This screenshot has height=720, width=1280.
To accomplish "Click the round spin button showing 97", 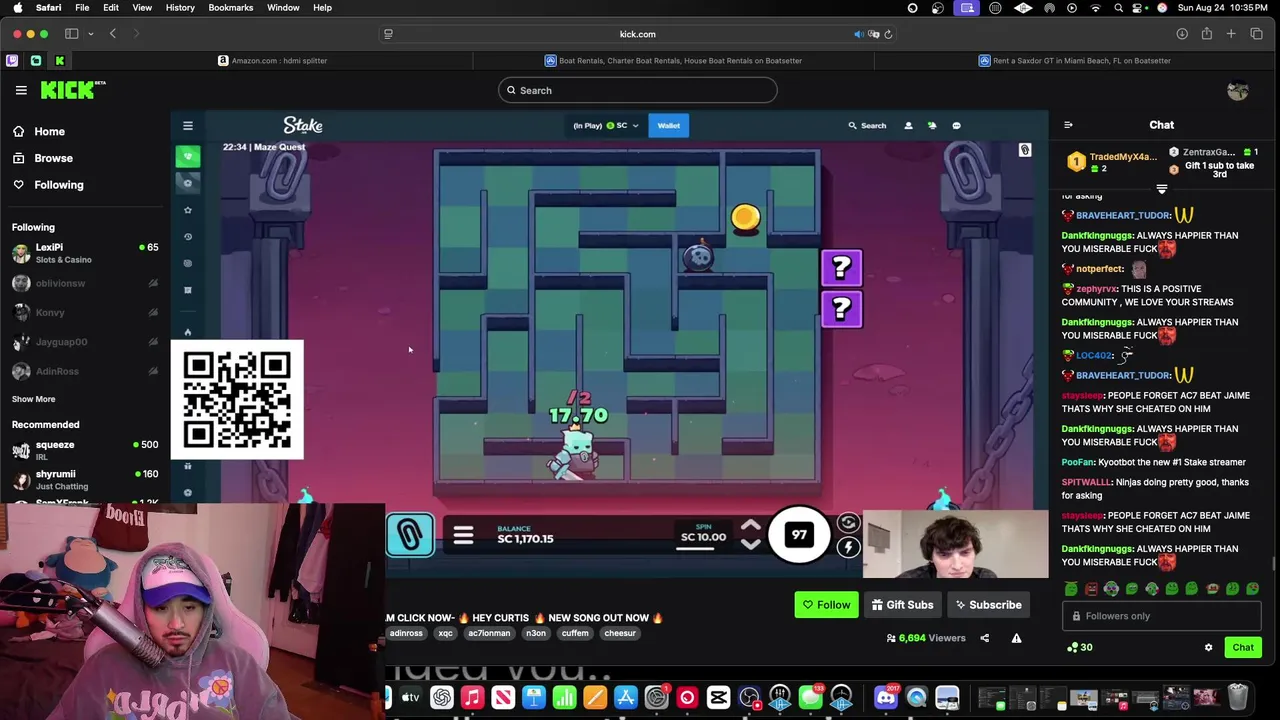I will tap(799, 535).
